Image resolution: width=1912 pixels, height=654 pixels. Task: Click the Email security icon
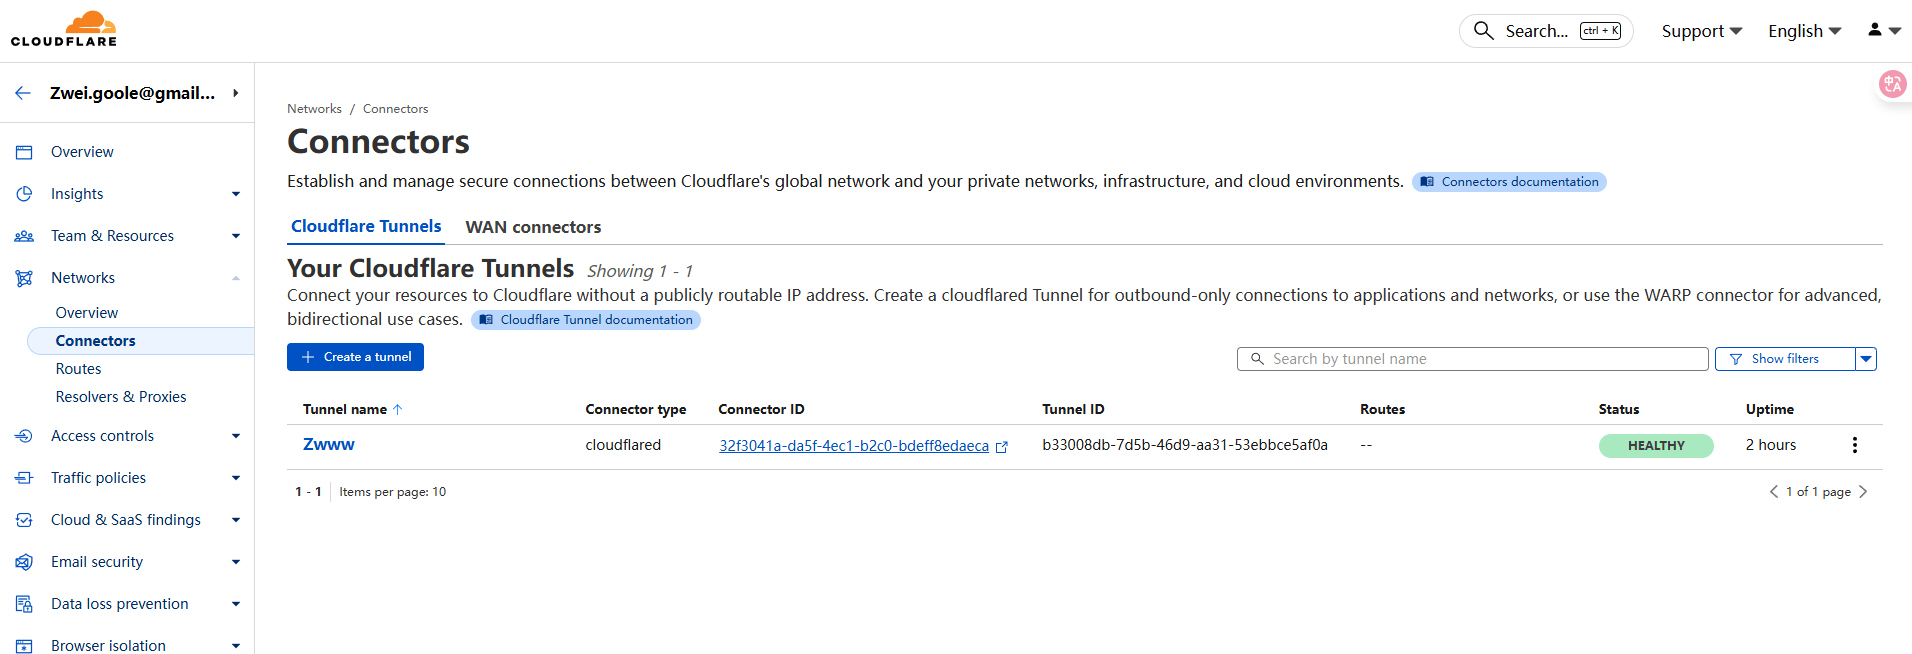point(24,562)
